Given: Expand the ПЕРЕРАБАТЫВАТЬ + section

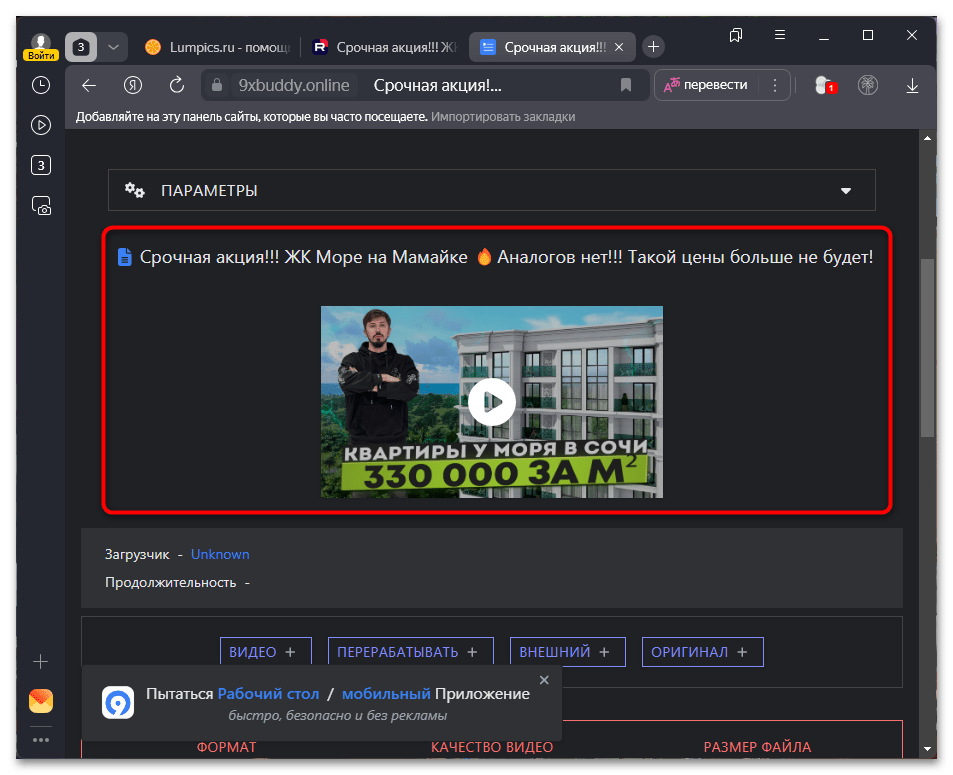Looking at the screenshot, I should [x=411, y=652].
